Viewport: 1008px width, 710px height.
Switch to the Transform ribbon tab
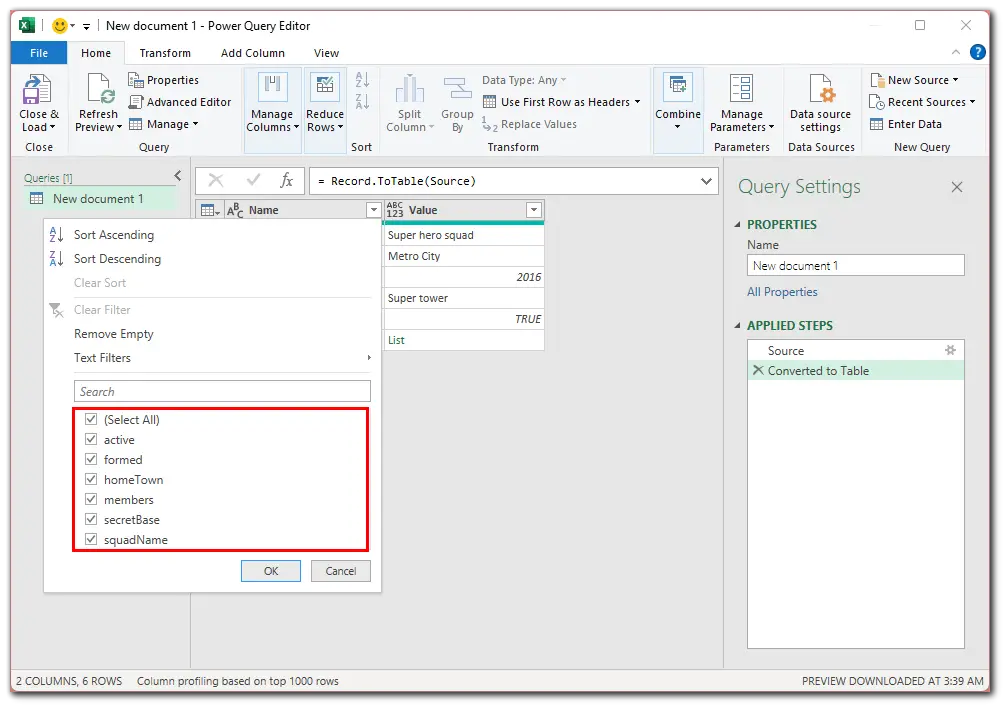165,53
